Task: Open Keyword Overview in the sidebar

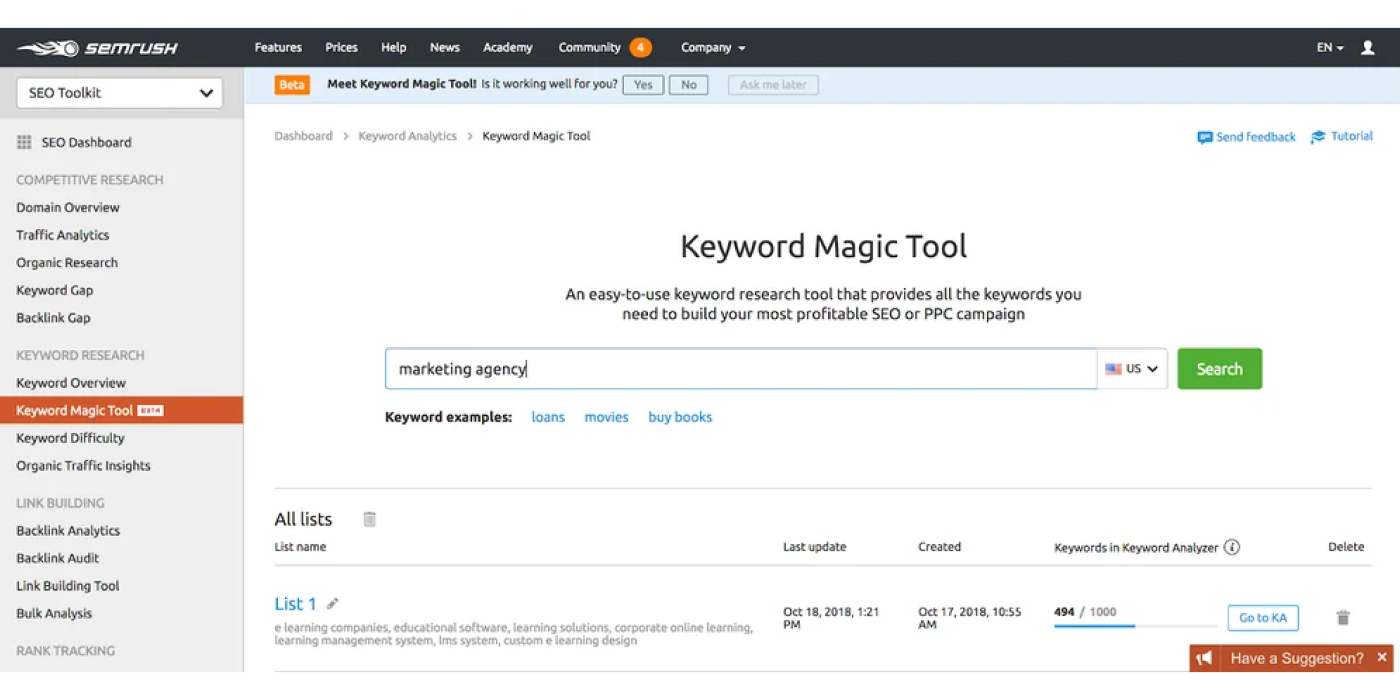Action: tap(71, 383)
